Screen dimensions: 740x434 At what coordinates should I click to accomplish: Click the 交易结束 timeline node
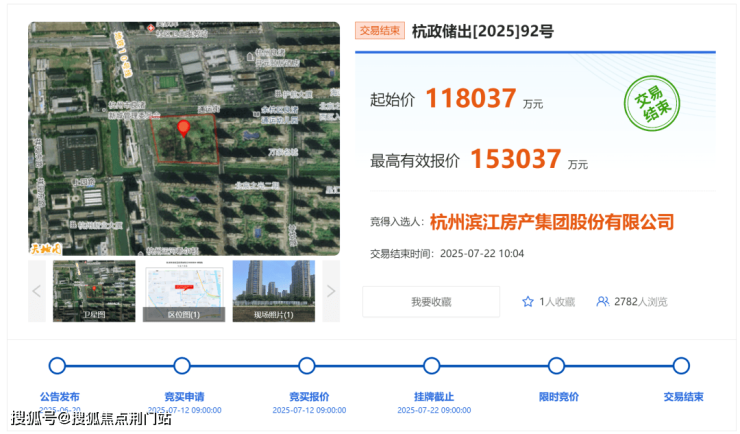point(681,366)
